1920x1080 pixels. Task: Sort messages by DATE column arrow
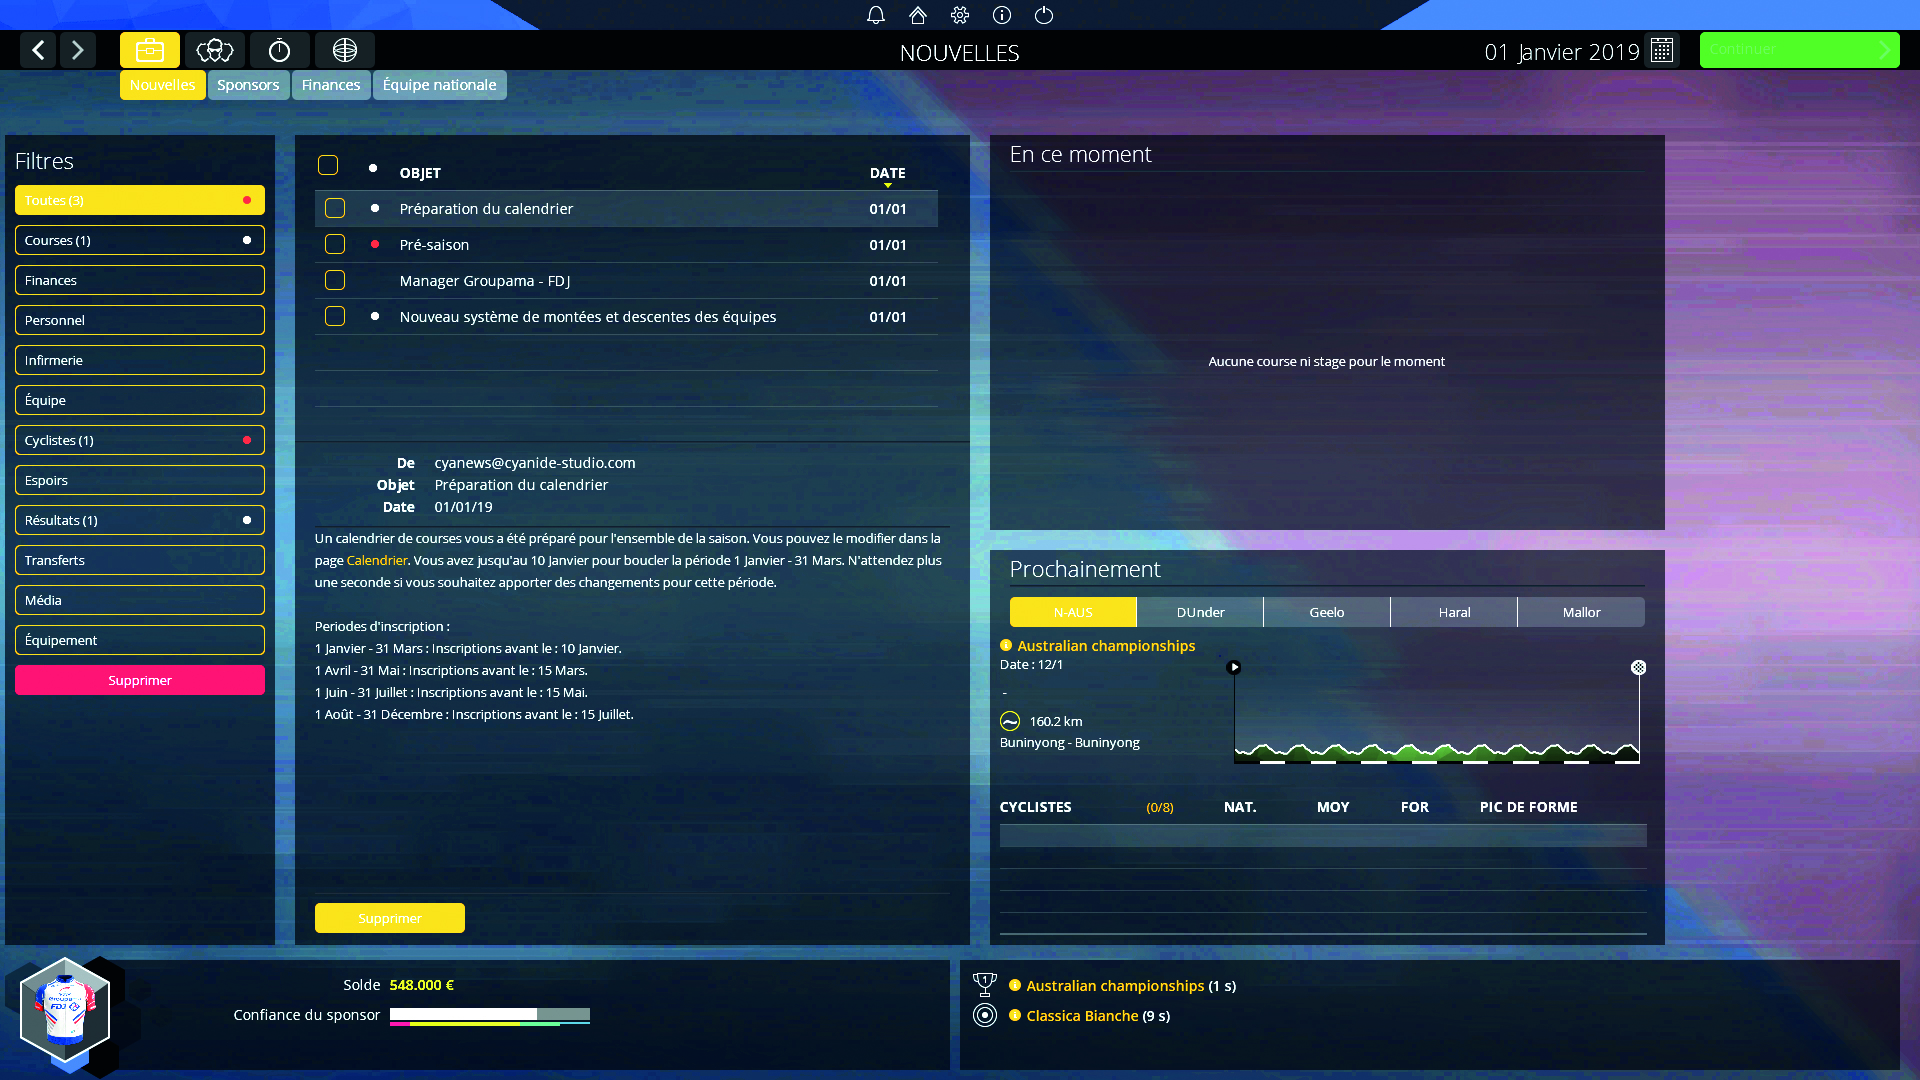[887, 185]
